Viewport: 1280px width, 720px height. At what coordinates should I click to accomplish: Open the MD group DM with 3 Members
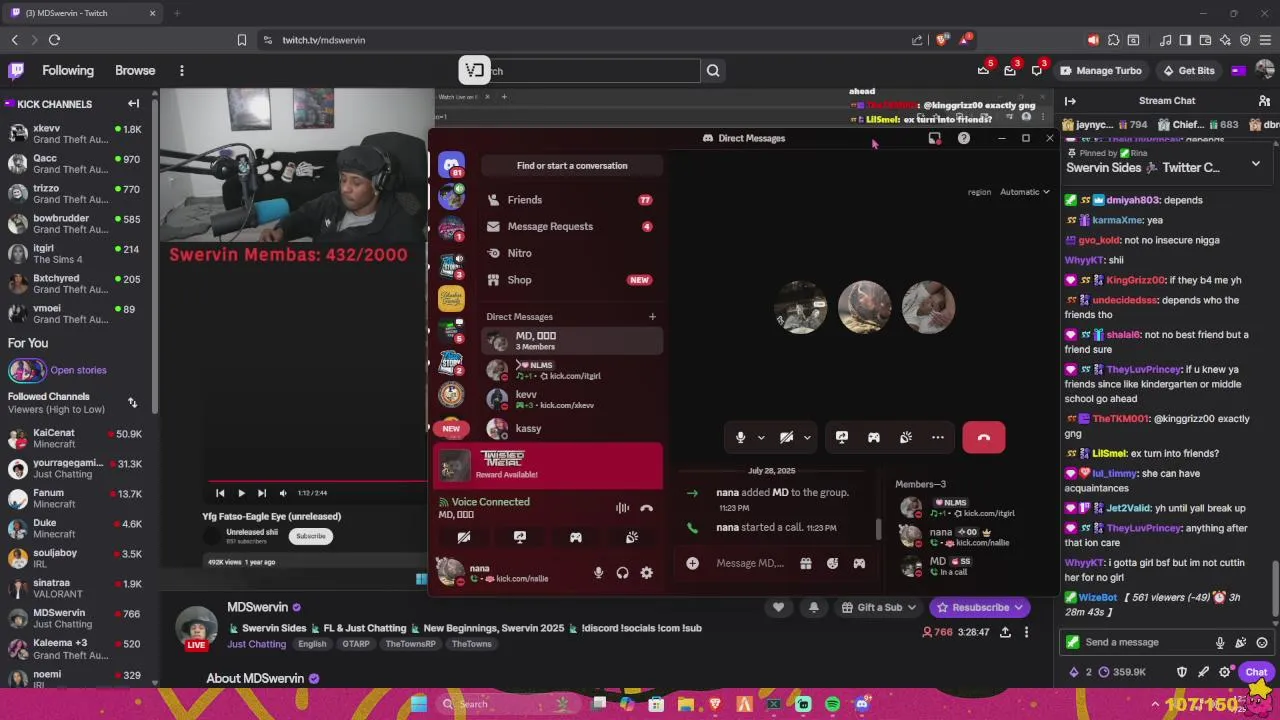pos(570,341)
